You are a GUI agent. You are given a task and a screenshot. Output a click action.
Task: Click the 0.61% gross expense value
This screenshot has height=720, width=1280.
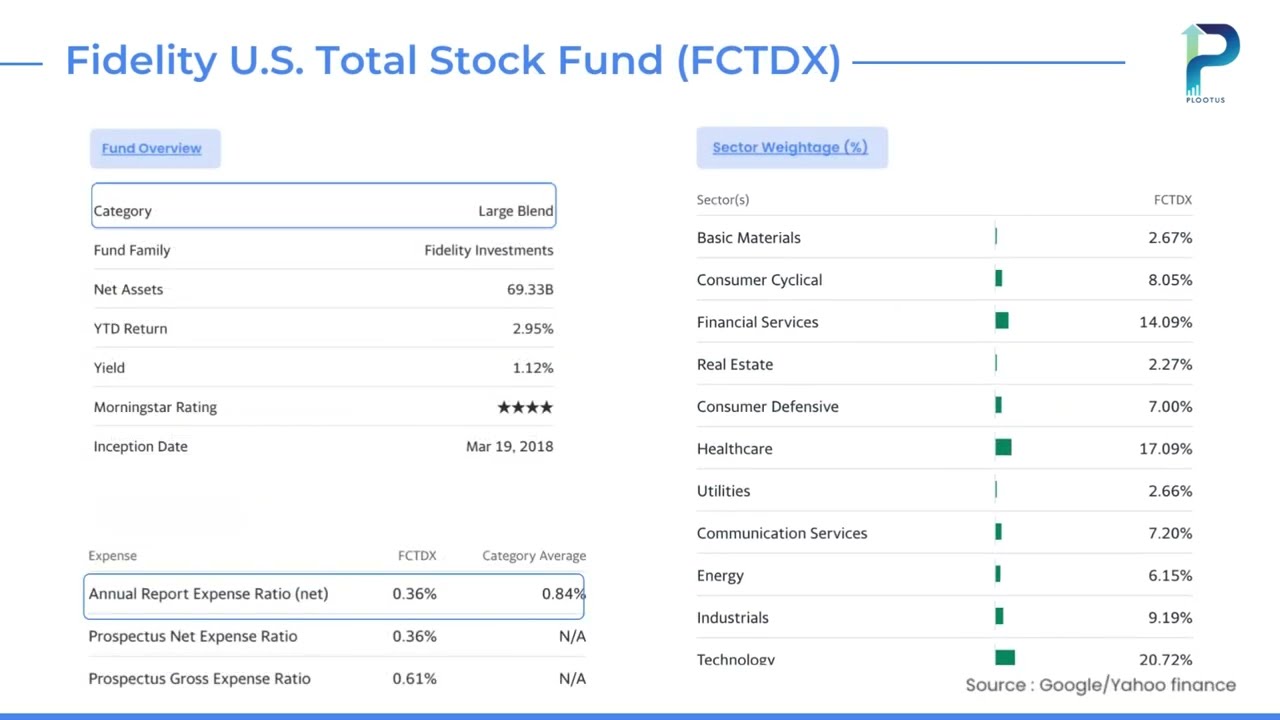click(414, 678)
